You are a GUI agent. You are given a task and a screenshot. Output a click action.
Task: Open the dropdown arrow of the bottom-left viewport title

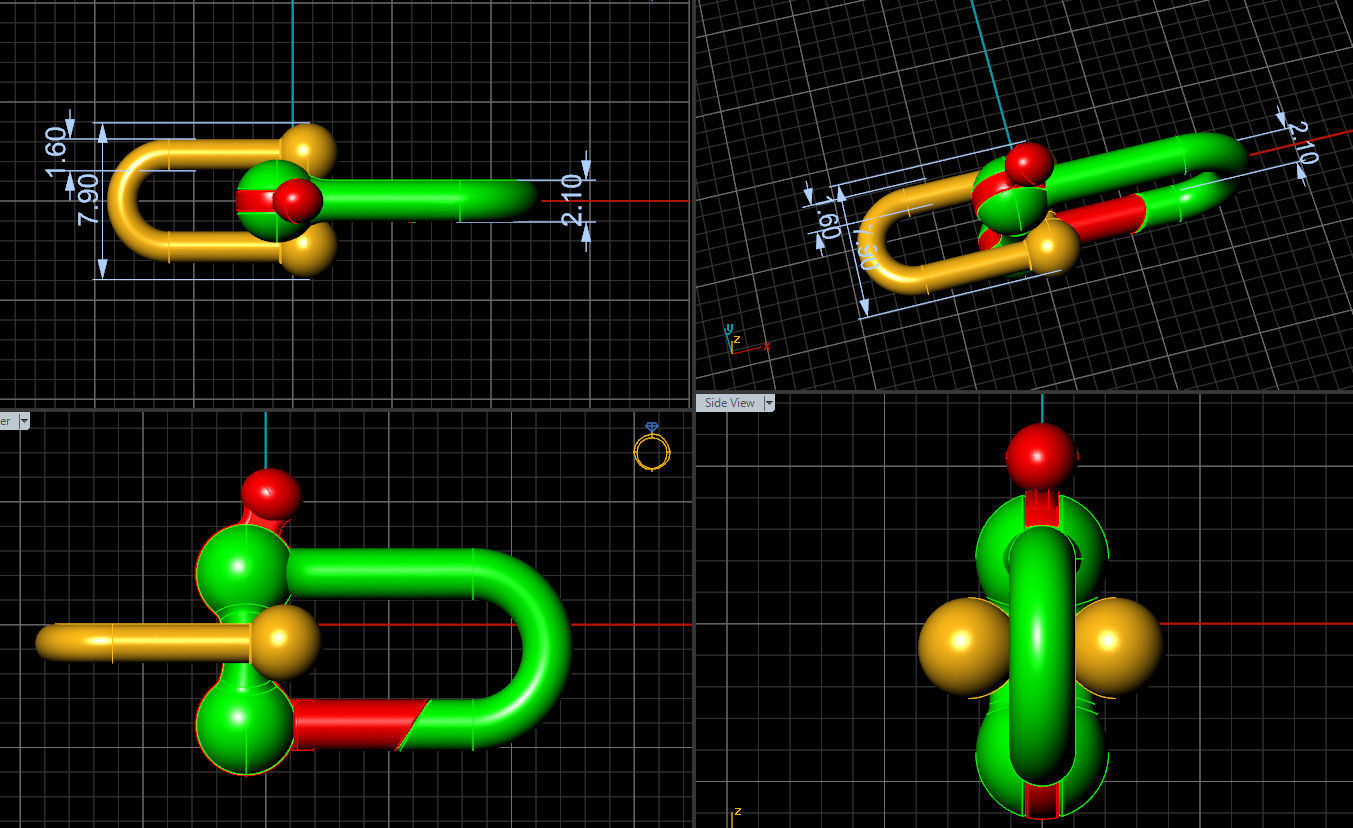[24, 421]
